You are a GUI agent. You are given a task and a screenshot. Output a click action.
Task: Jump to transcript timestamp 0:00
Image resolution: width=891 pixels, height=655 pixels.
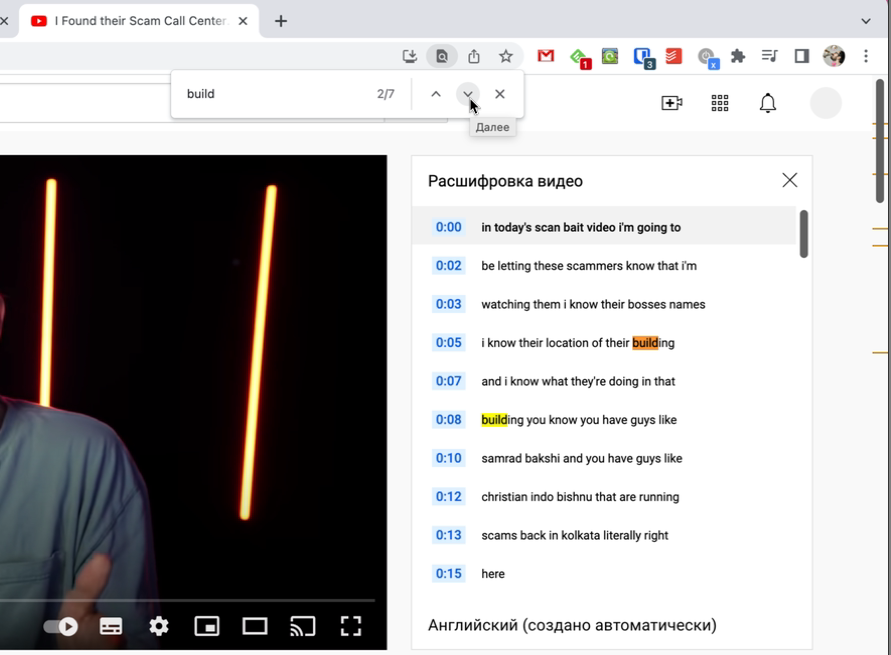tap(448, 227)
